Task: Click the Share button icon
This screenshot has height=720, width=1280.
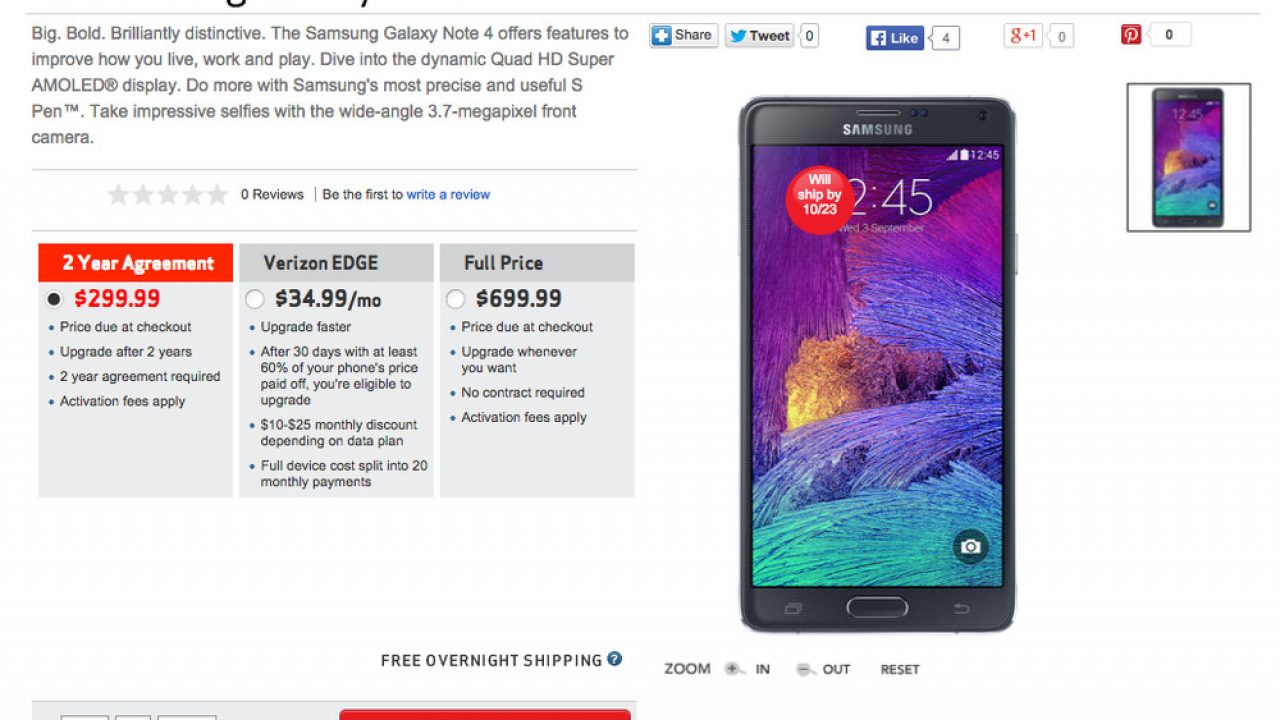Action: tap(661, 36)
